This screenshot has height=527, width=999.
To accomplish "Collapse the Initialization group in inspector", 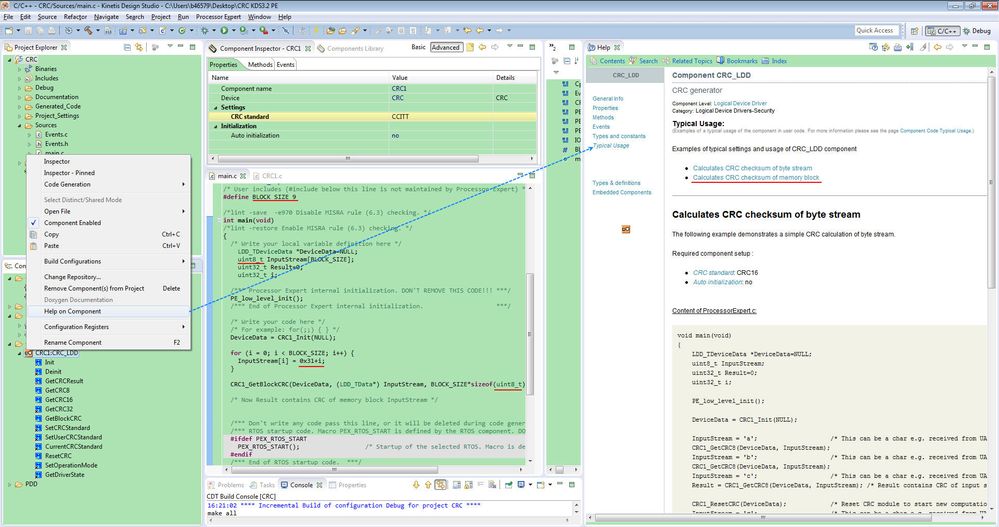I will coord(215,126).
